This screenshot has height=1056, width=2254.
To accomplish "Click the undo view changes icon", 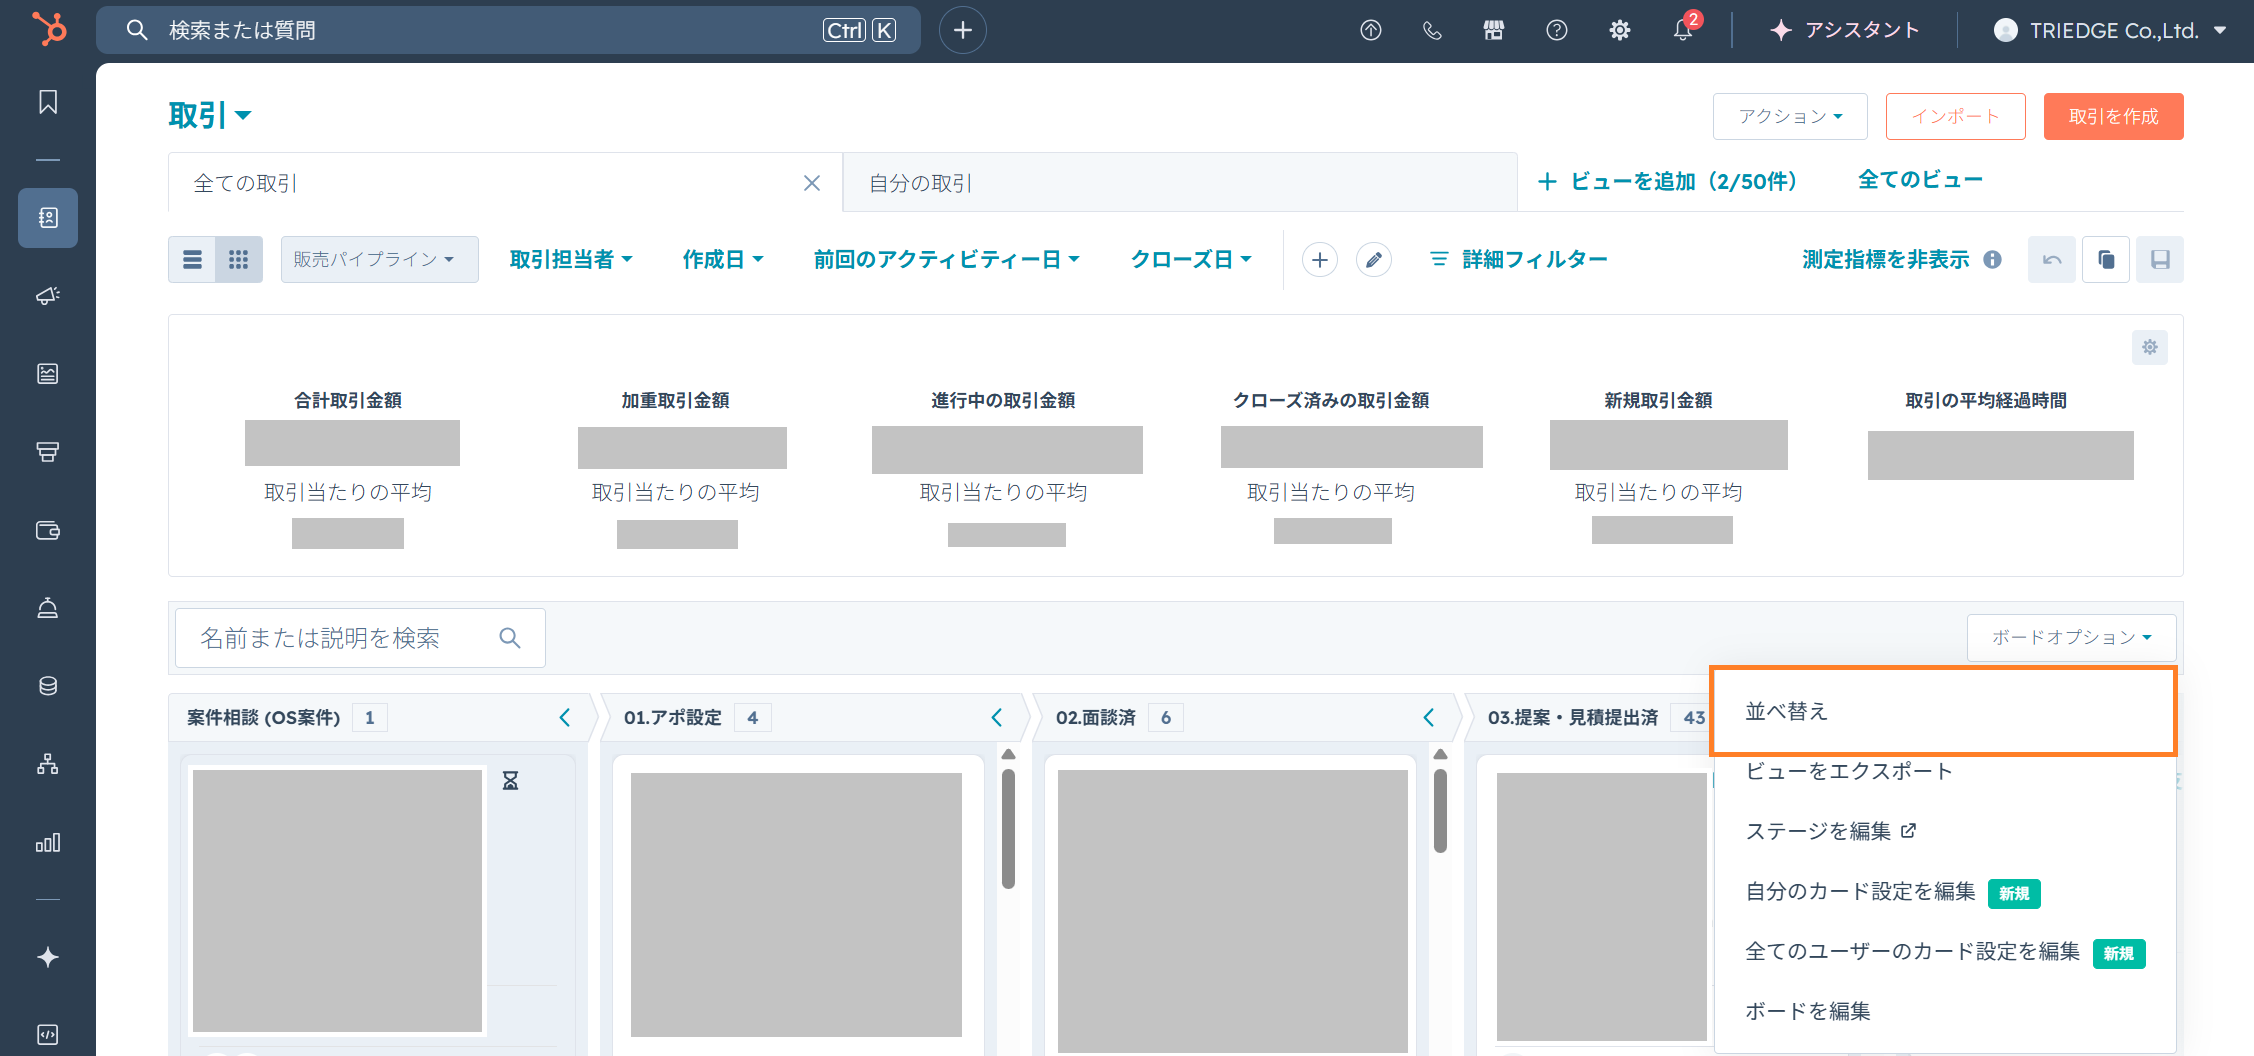I will pyautogui.click(x=2052, y=260).
